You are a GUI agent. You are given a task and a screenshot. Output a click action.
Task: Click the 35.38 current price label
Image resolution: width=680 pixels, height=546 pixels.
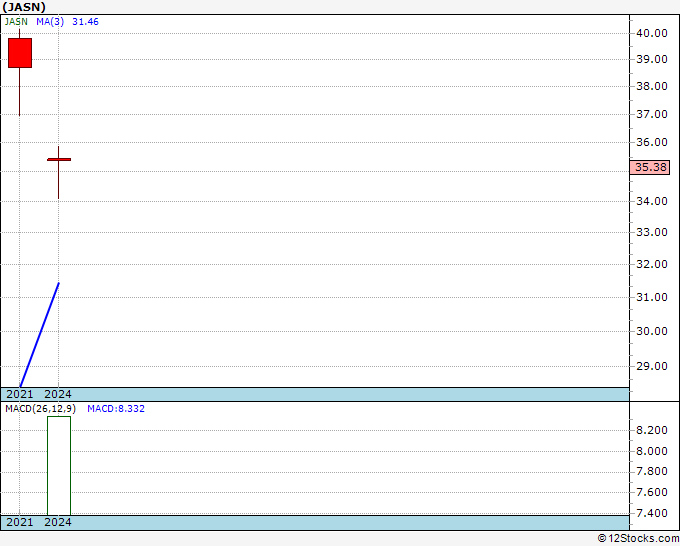click(650, 167)
